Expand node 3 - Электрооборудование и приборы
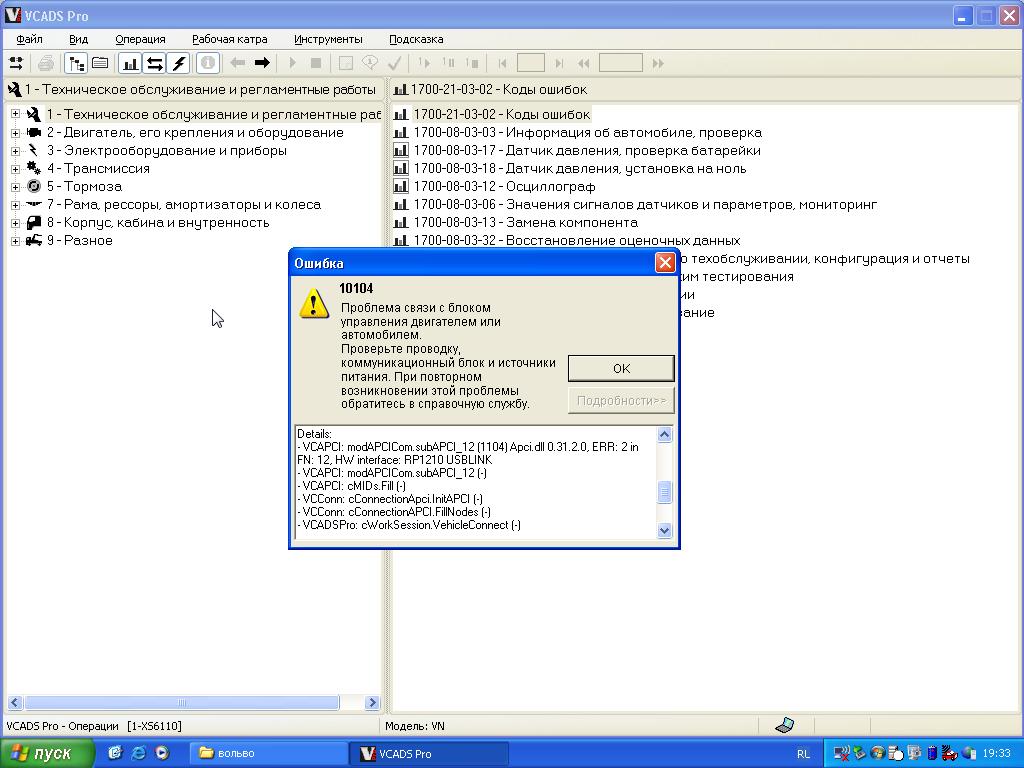Screen dimensions: 1024x768 click(x=15, y=150)
